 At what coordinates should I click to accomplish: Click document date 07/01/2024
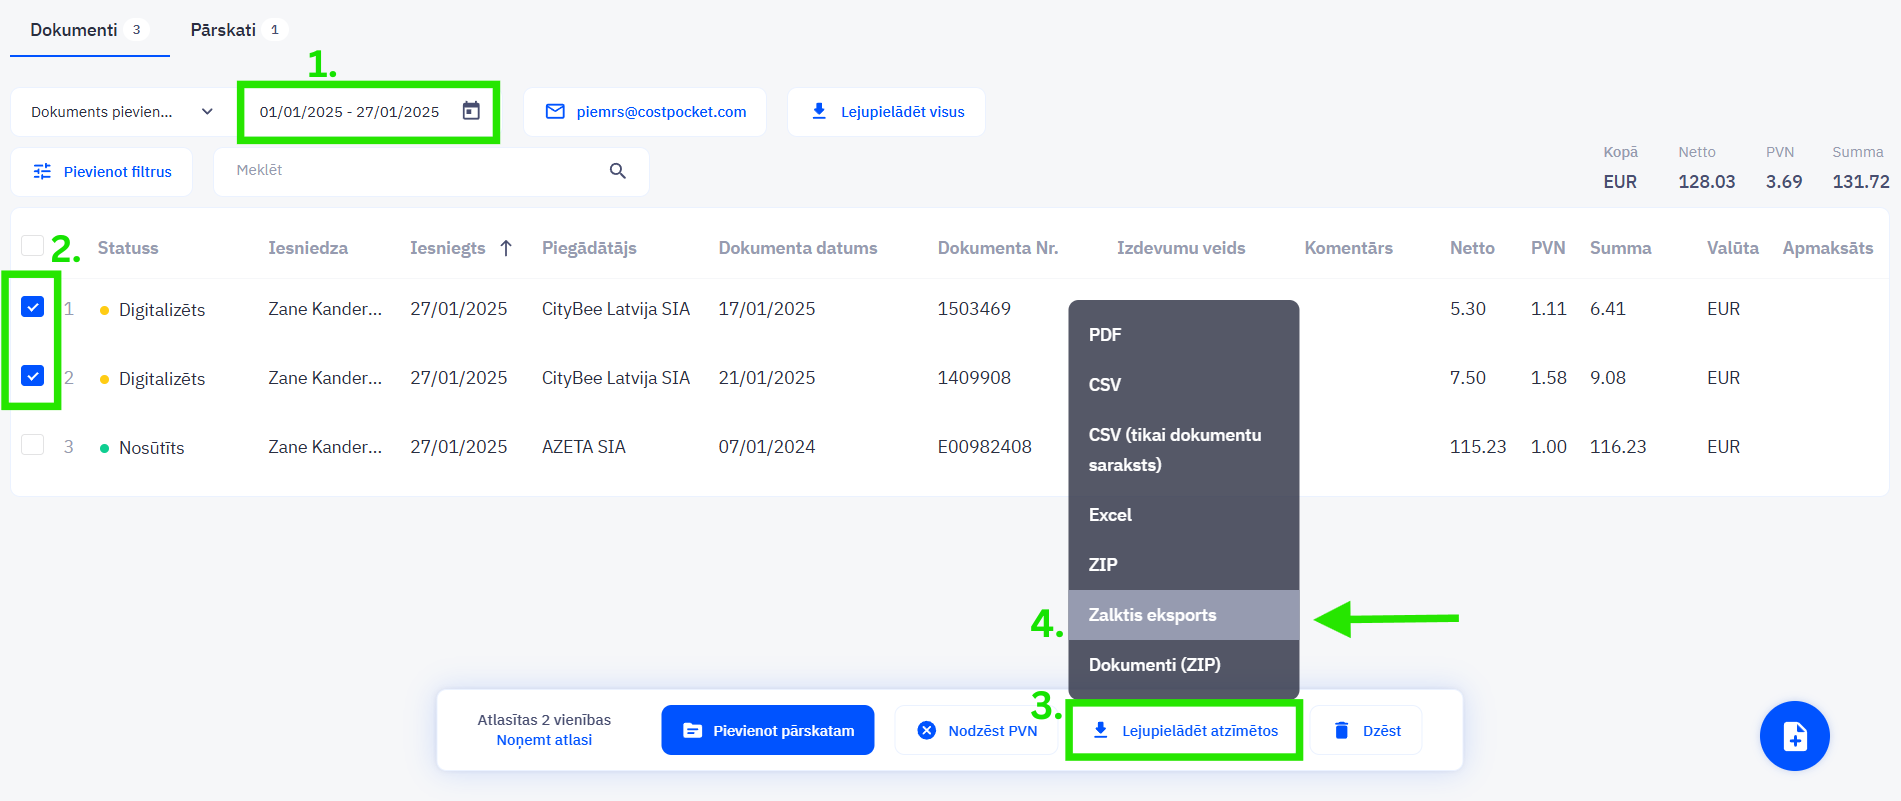pyautogui.click(x=767, y=447)
